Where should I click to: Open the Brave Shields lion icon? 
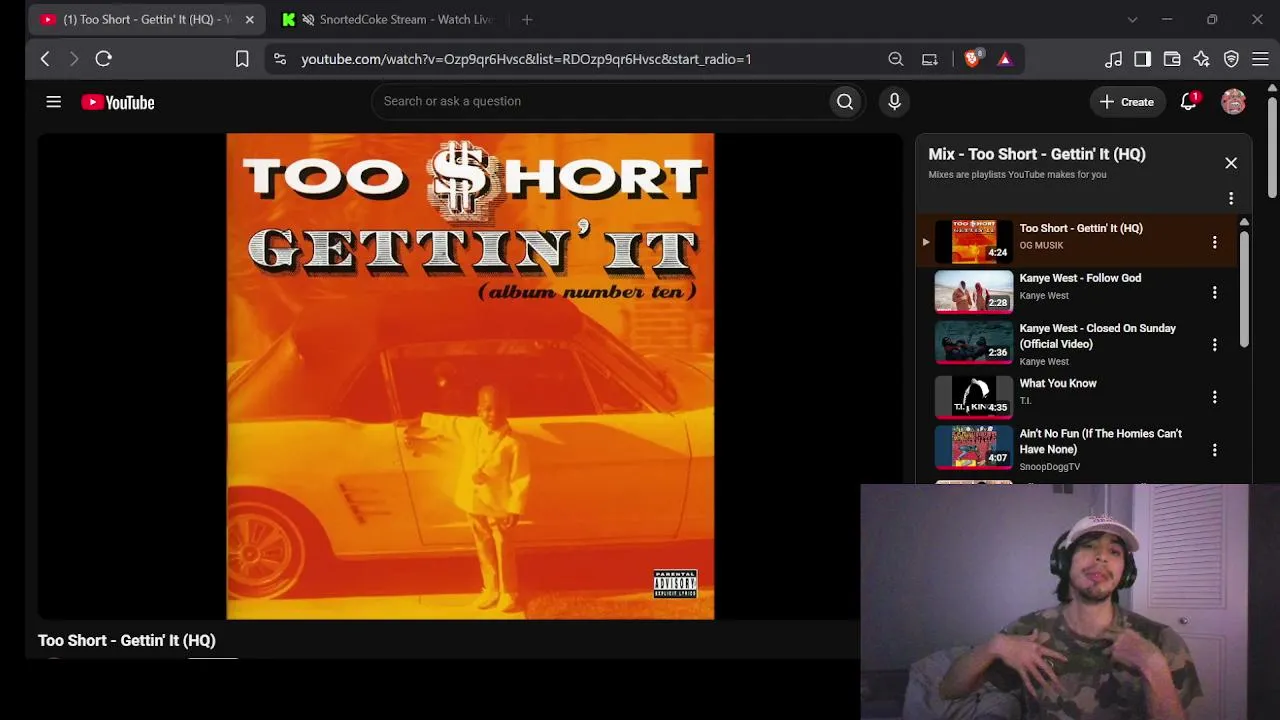(972, 59)
